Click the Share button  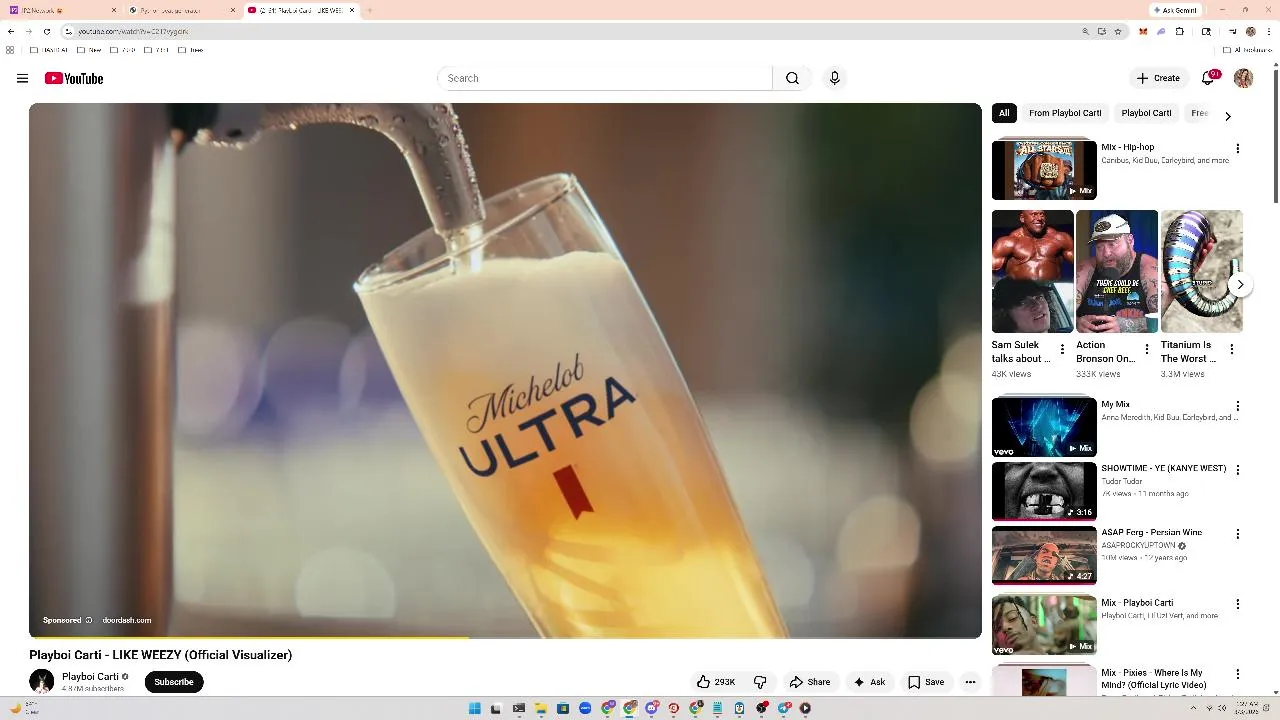(810, 682)
